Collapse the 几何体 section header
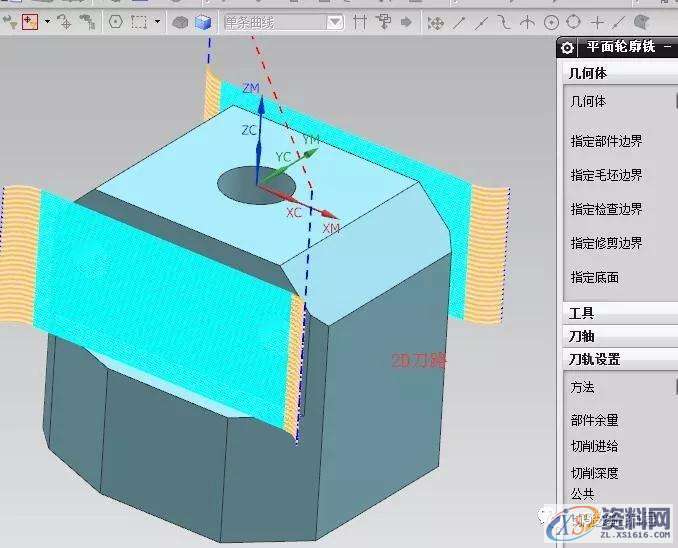The height and width of the screenshot is (548, 678). 588,73
